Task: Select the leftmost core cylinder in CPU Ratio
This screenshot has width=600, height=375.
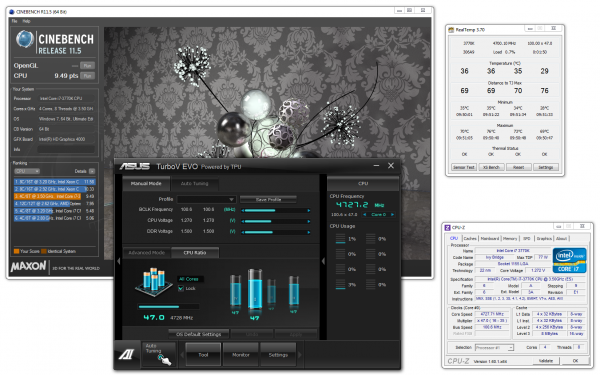Action: (x=235, y=290)
